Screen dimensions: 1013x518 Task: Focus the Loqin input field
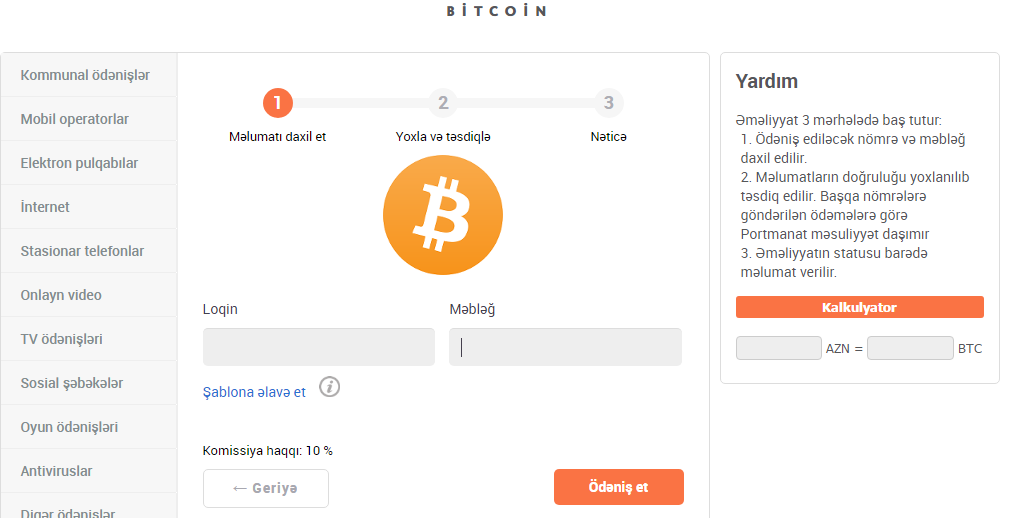[318, 347]
